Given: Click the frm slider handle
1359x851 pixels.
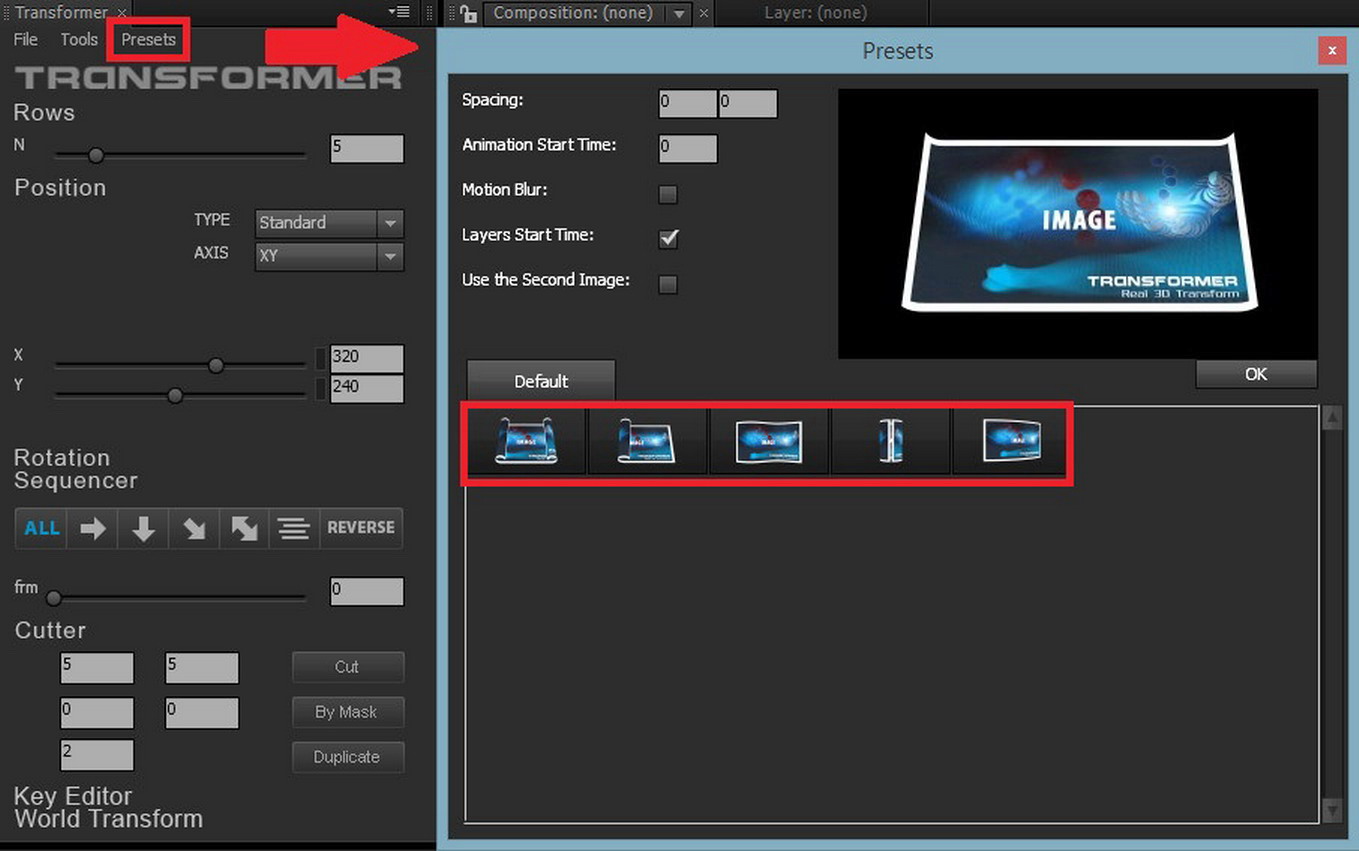Looking at the screenshot, I should 54,598.
